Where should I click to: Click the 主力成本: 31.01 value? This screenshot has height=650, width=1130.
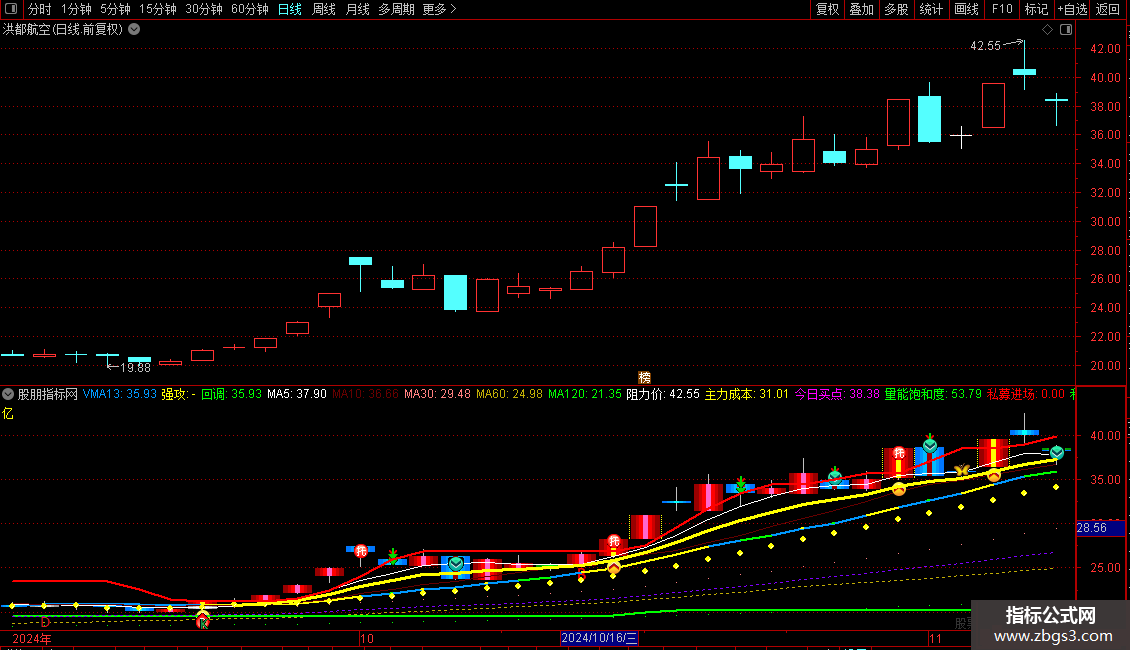coord(747,394)
